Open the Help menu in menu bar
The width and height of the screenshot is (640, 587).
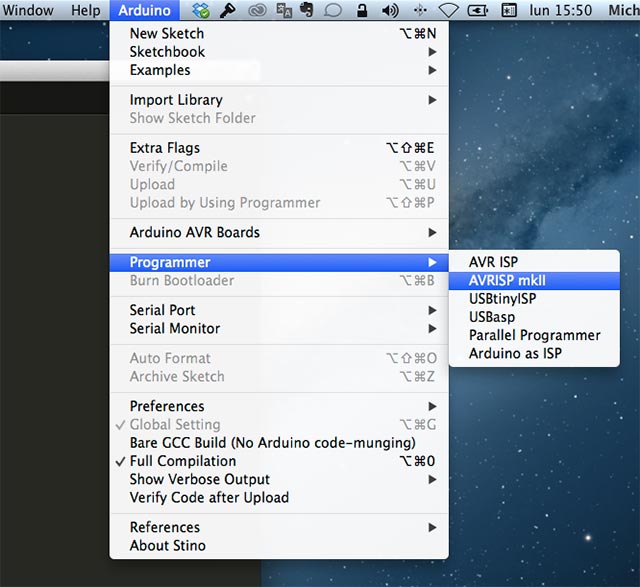87,11
